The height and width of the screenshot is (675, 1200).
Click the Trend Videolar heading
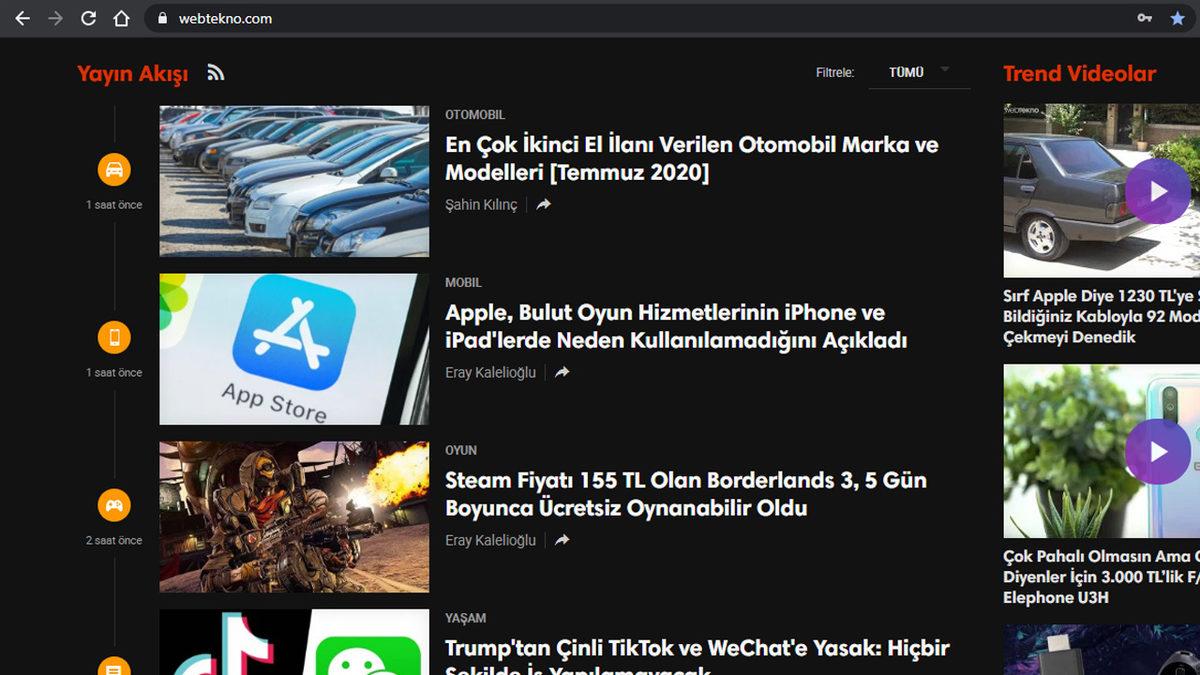click(x=1078, y=73)
